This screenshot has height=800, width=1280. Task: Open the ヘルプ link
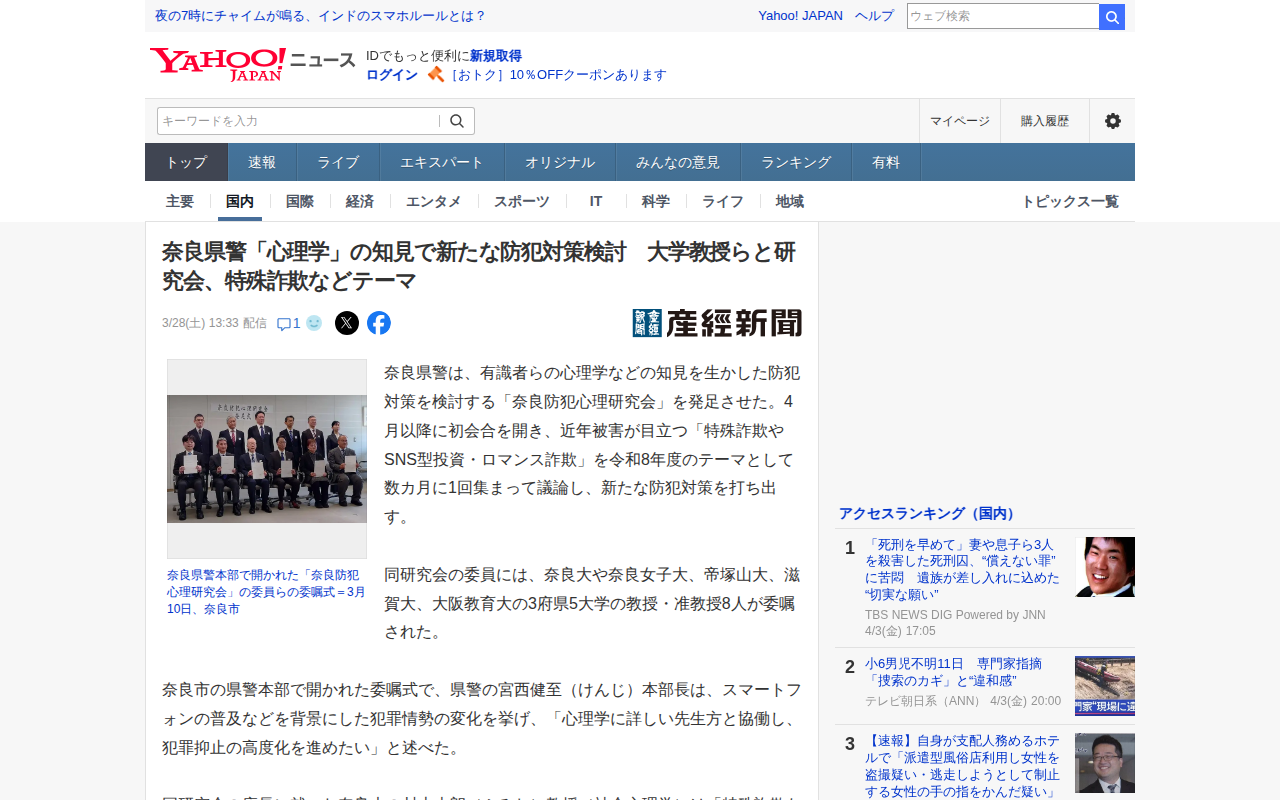(x=874, y=16)
